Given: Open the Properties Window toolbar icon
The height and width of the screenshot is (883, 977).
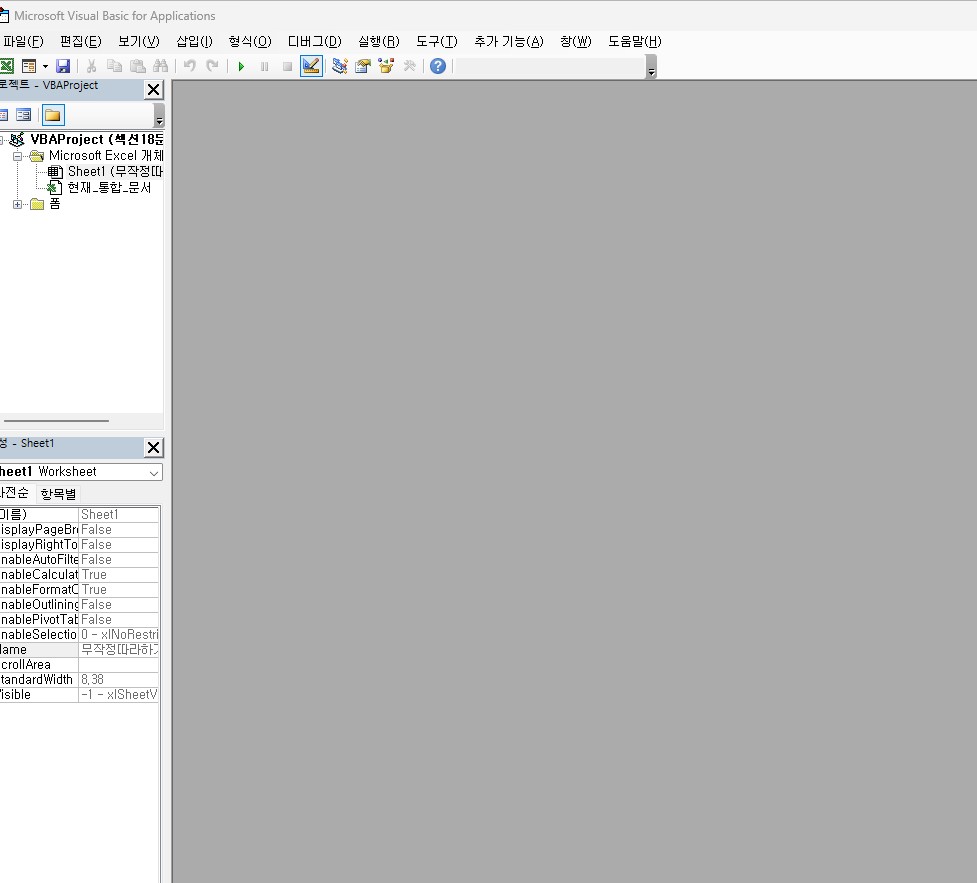Looking at the screenshot, I should click(x=362, y=66).
